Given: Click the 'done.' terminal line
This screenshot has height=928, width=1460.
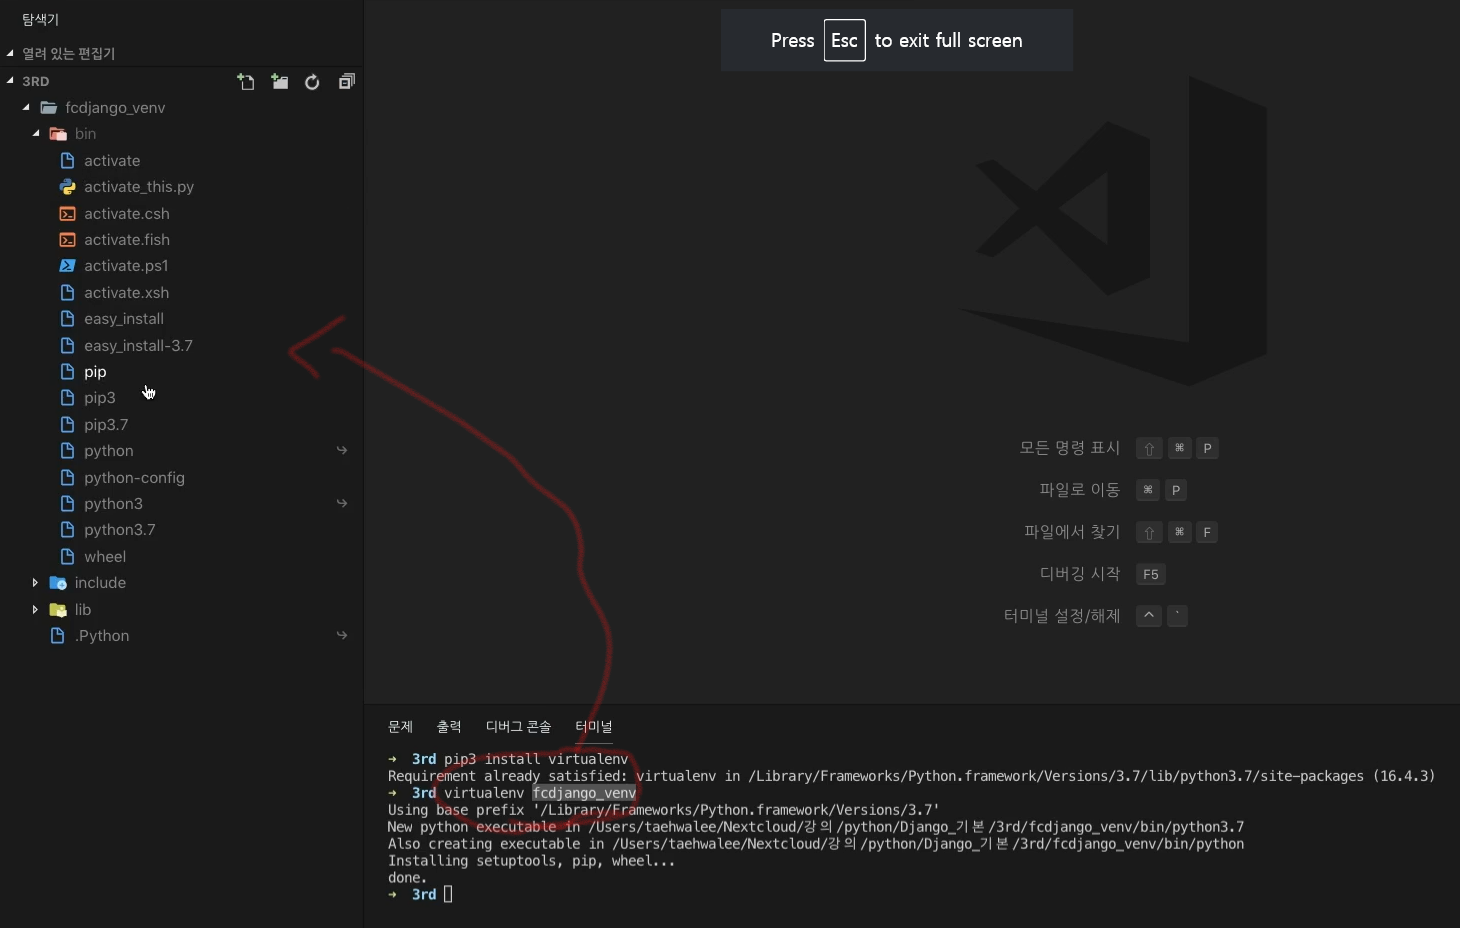Looking at the screenshot, I should (x=407, y=878).
